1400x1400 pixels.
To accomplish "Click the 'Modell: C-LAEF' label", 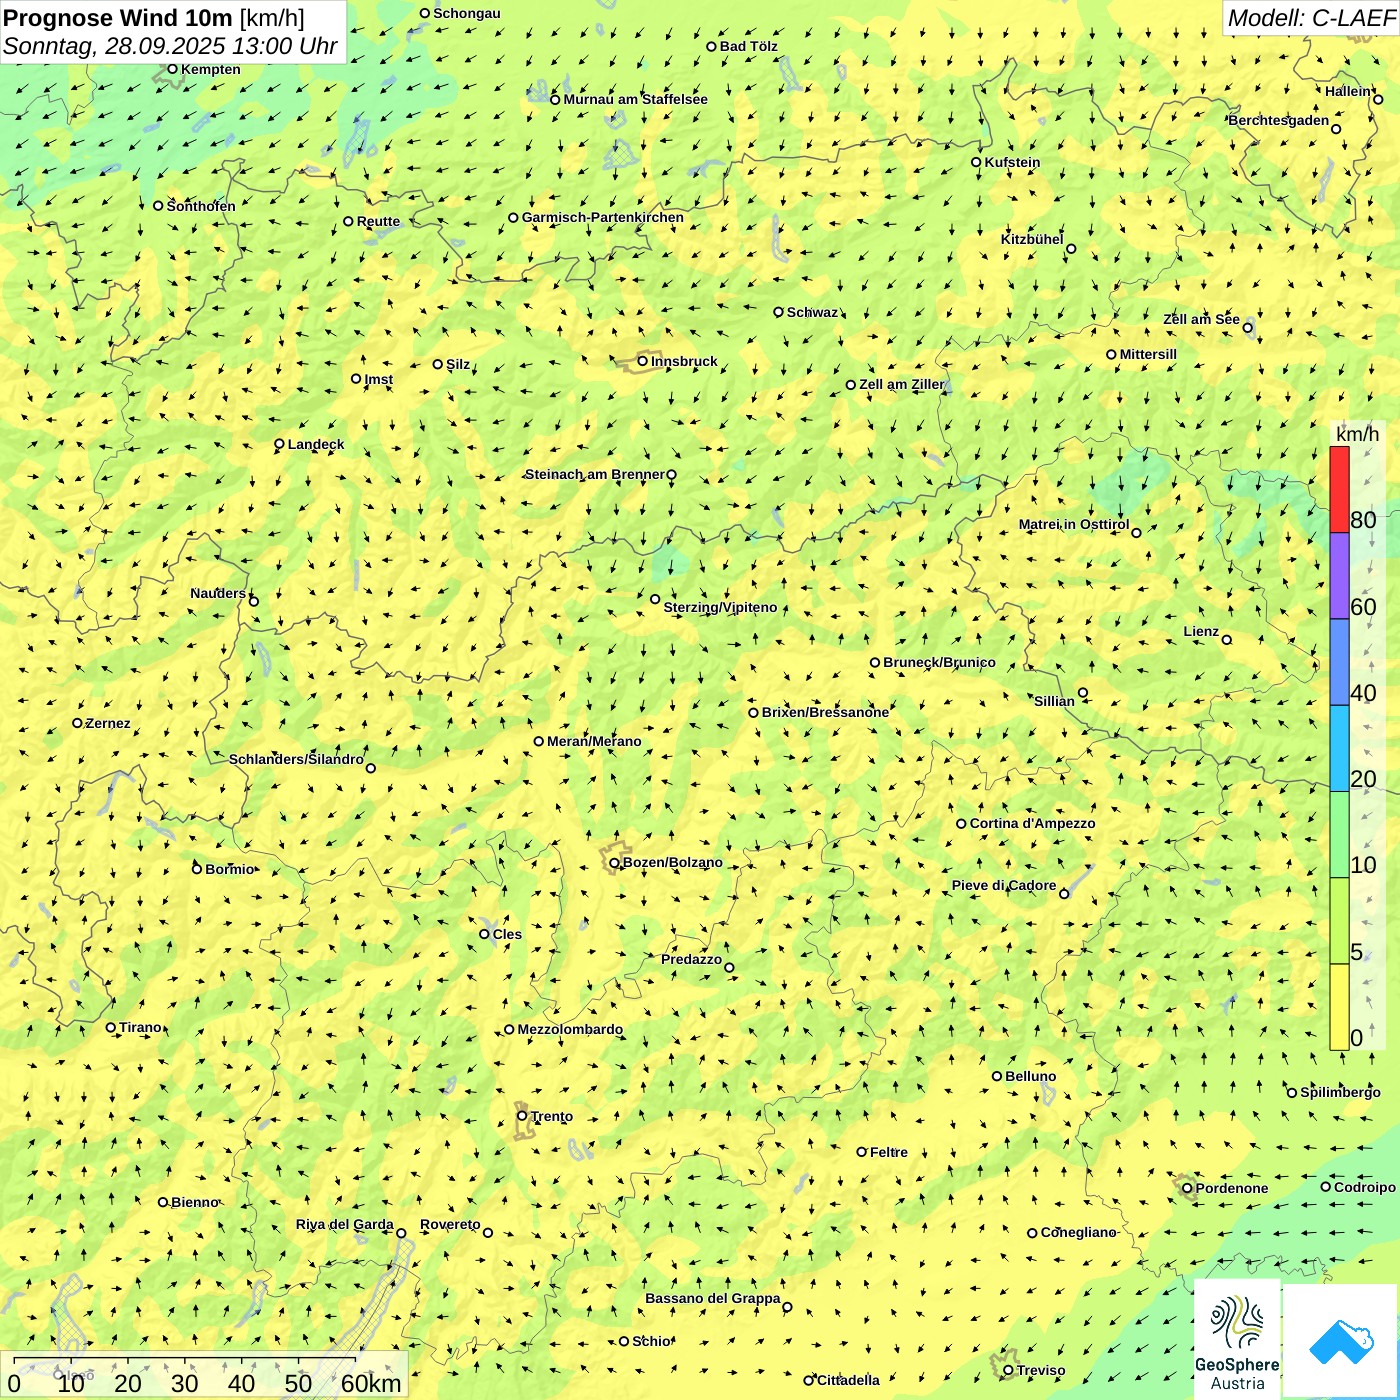I will click(1311, 17).
